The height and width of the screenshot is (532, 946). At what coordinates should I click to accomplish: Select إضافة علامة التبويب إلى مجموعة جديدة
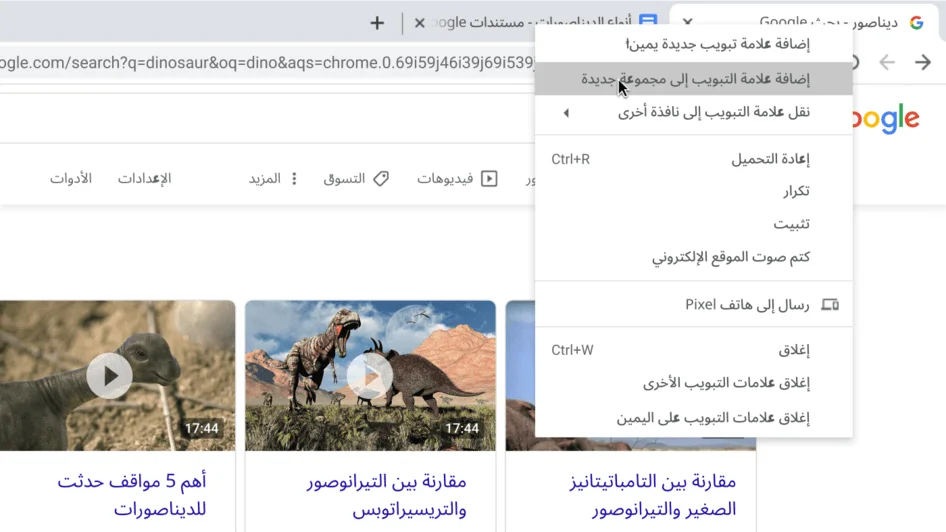tap(694, 79)
